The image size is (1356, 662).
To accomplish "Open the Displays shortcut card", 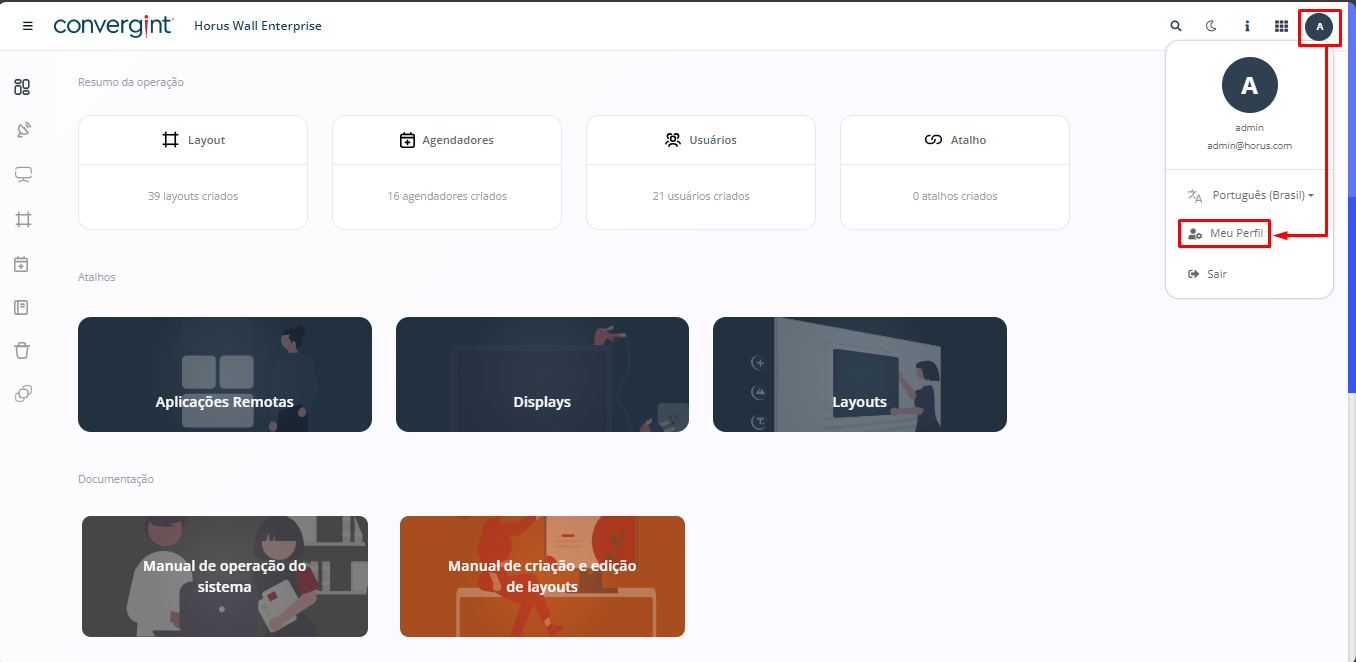I will pyautogui.click(x=542, y=375).
